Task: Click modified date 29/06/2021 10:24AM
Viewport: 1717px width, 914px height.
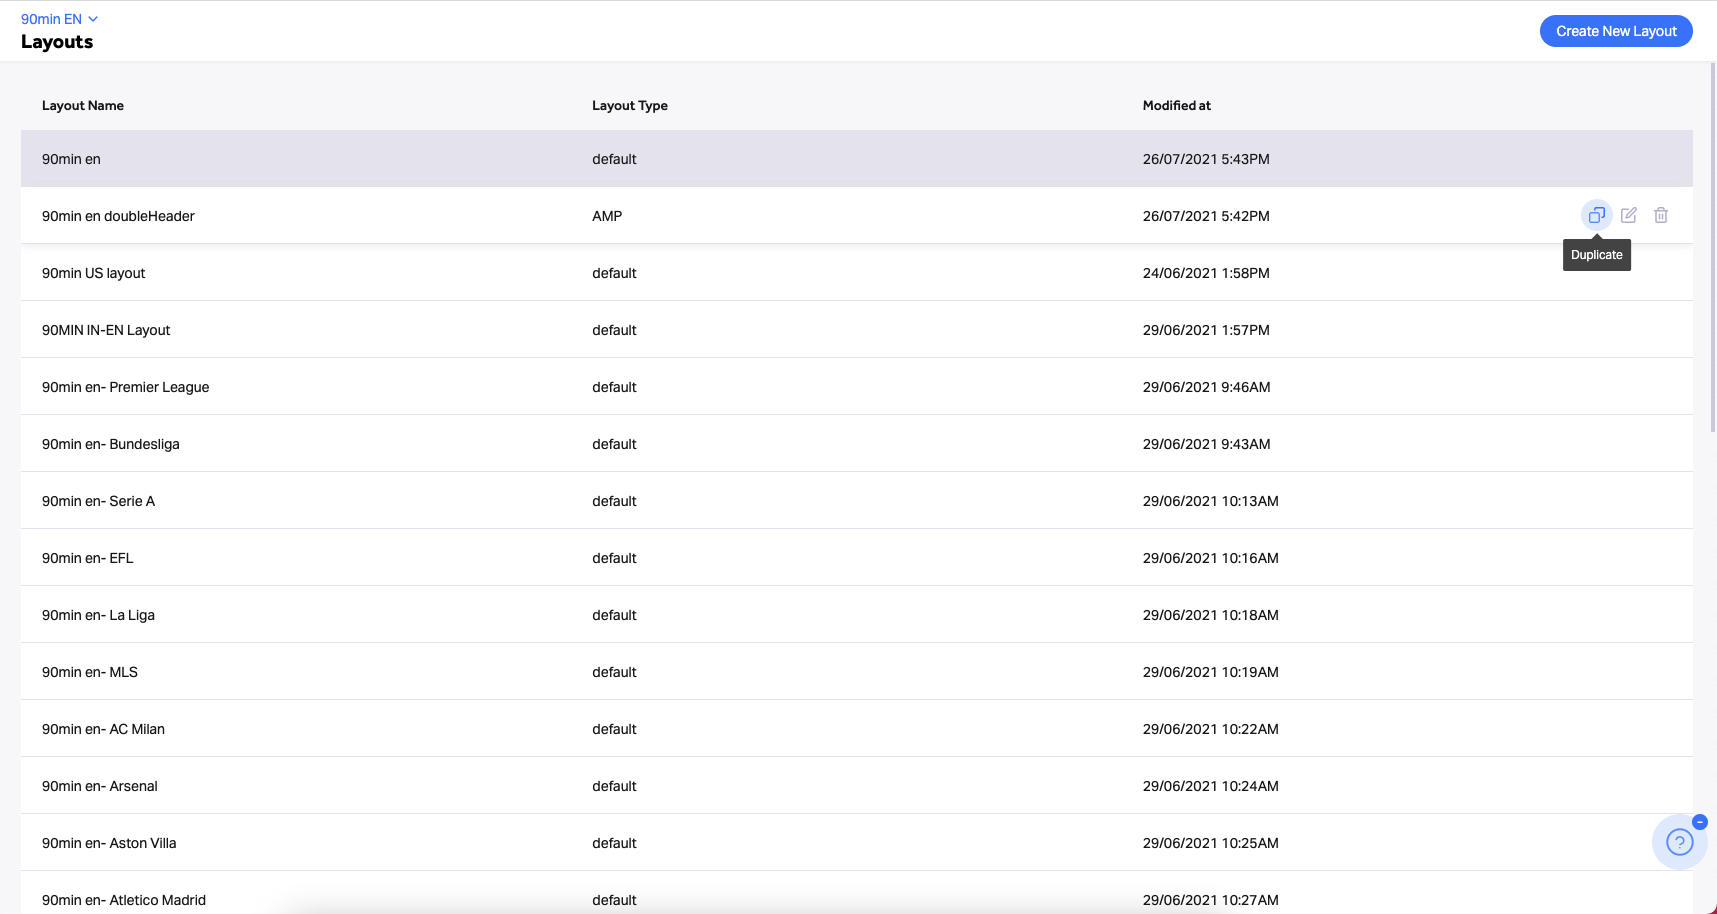Action: tap(1211, 786)
